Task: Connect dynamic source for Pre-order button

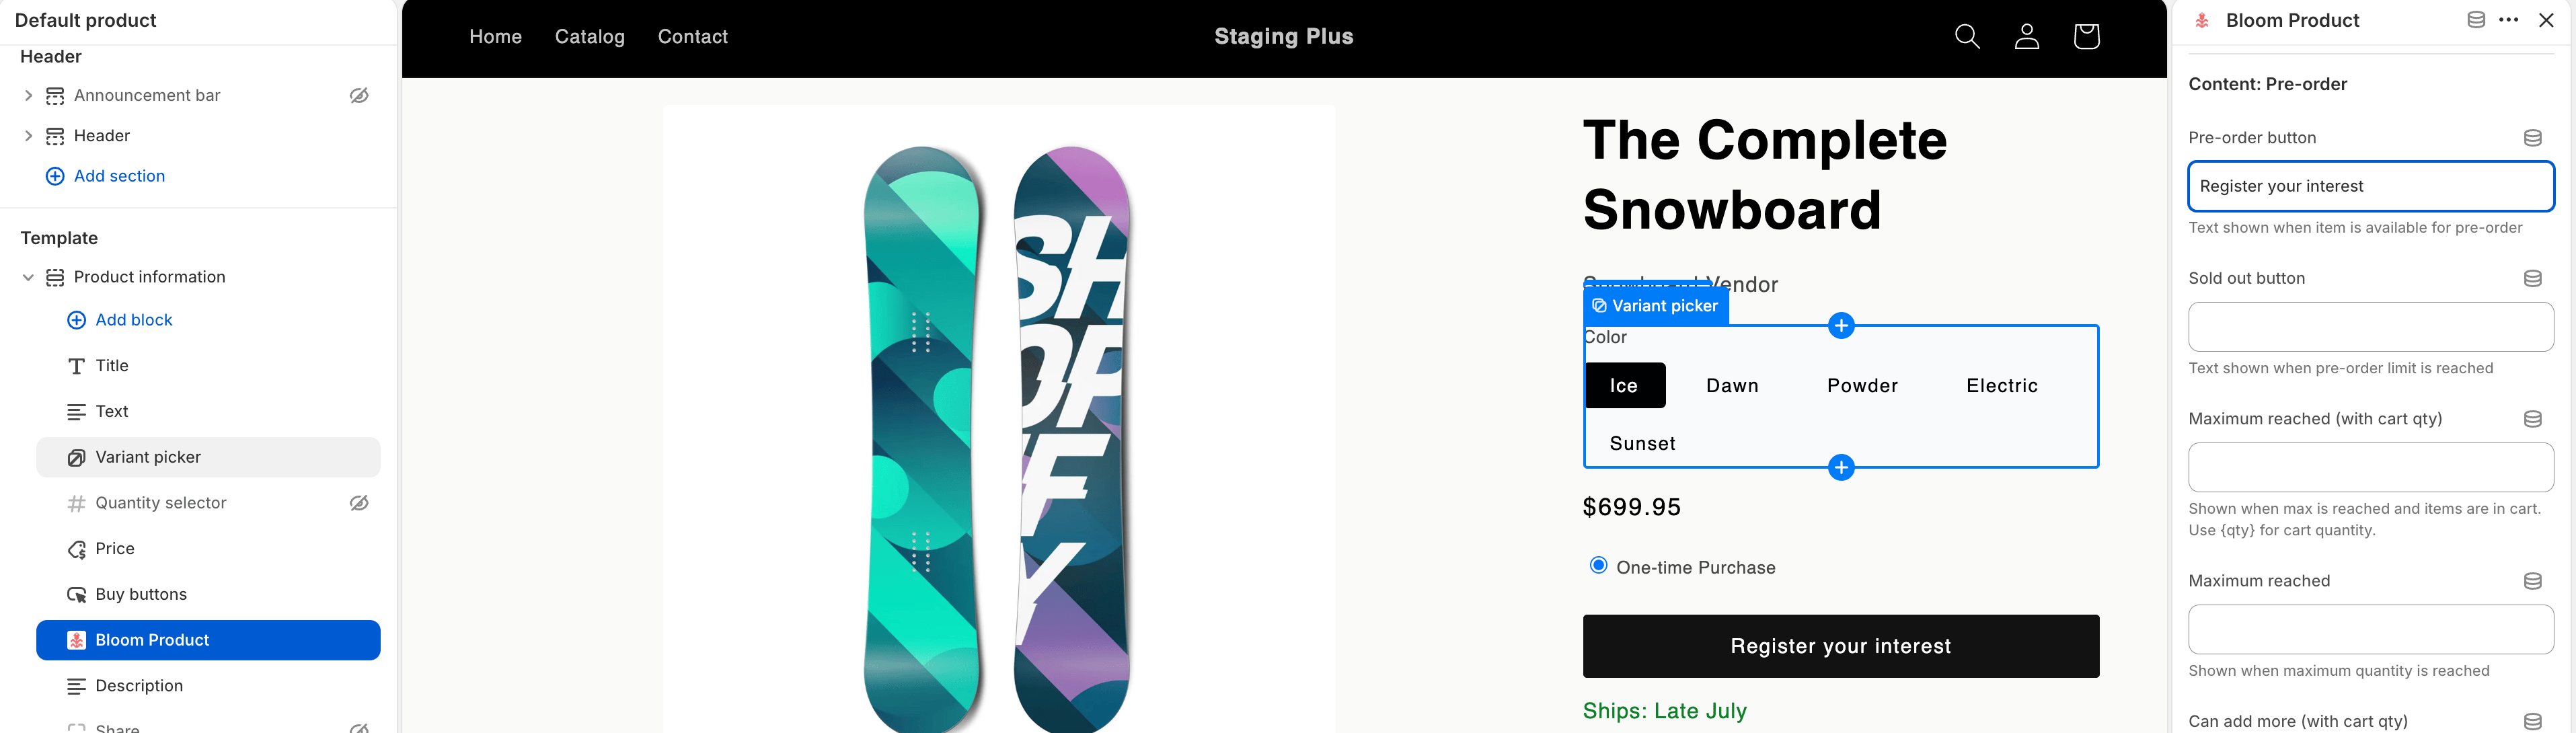Action: tap(2532, 138)
